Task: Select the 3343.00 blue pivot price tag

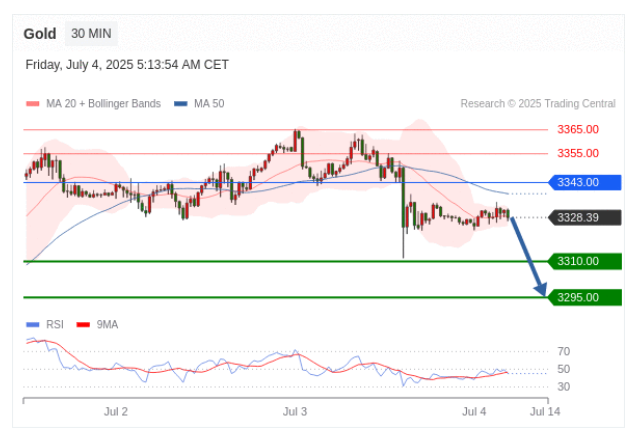Action: [x=584, y=182]
